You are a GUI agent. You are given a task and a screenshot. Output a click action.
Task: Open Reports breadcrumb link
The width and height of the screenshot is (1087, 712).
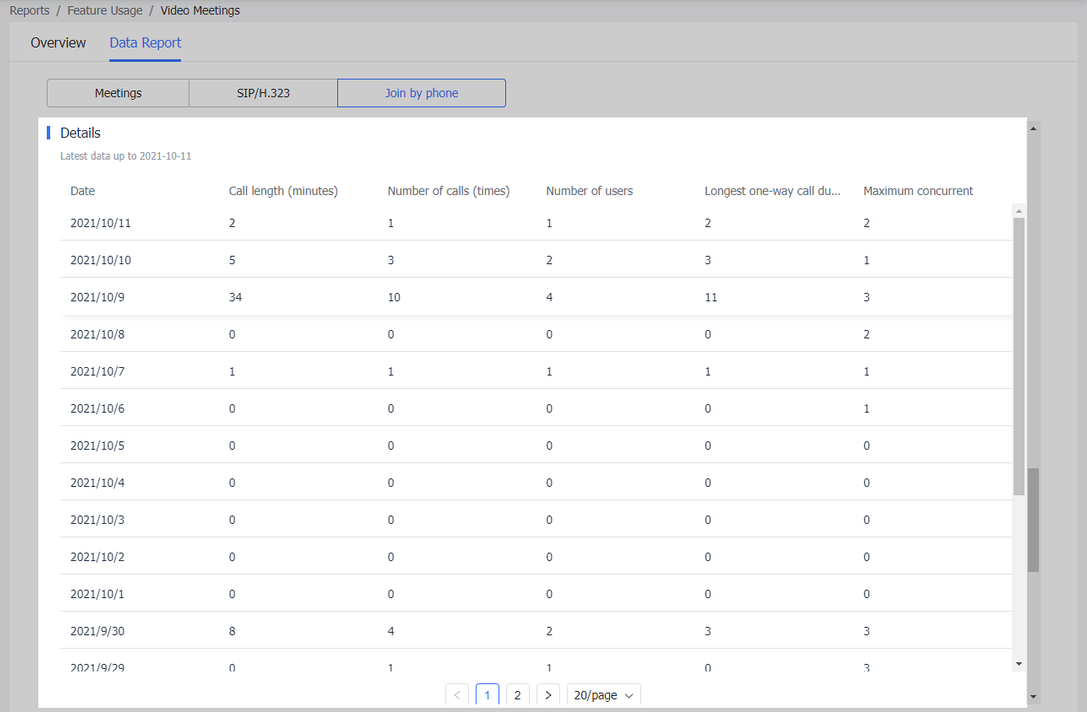[29, 10]
